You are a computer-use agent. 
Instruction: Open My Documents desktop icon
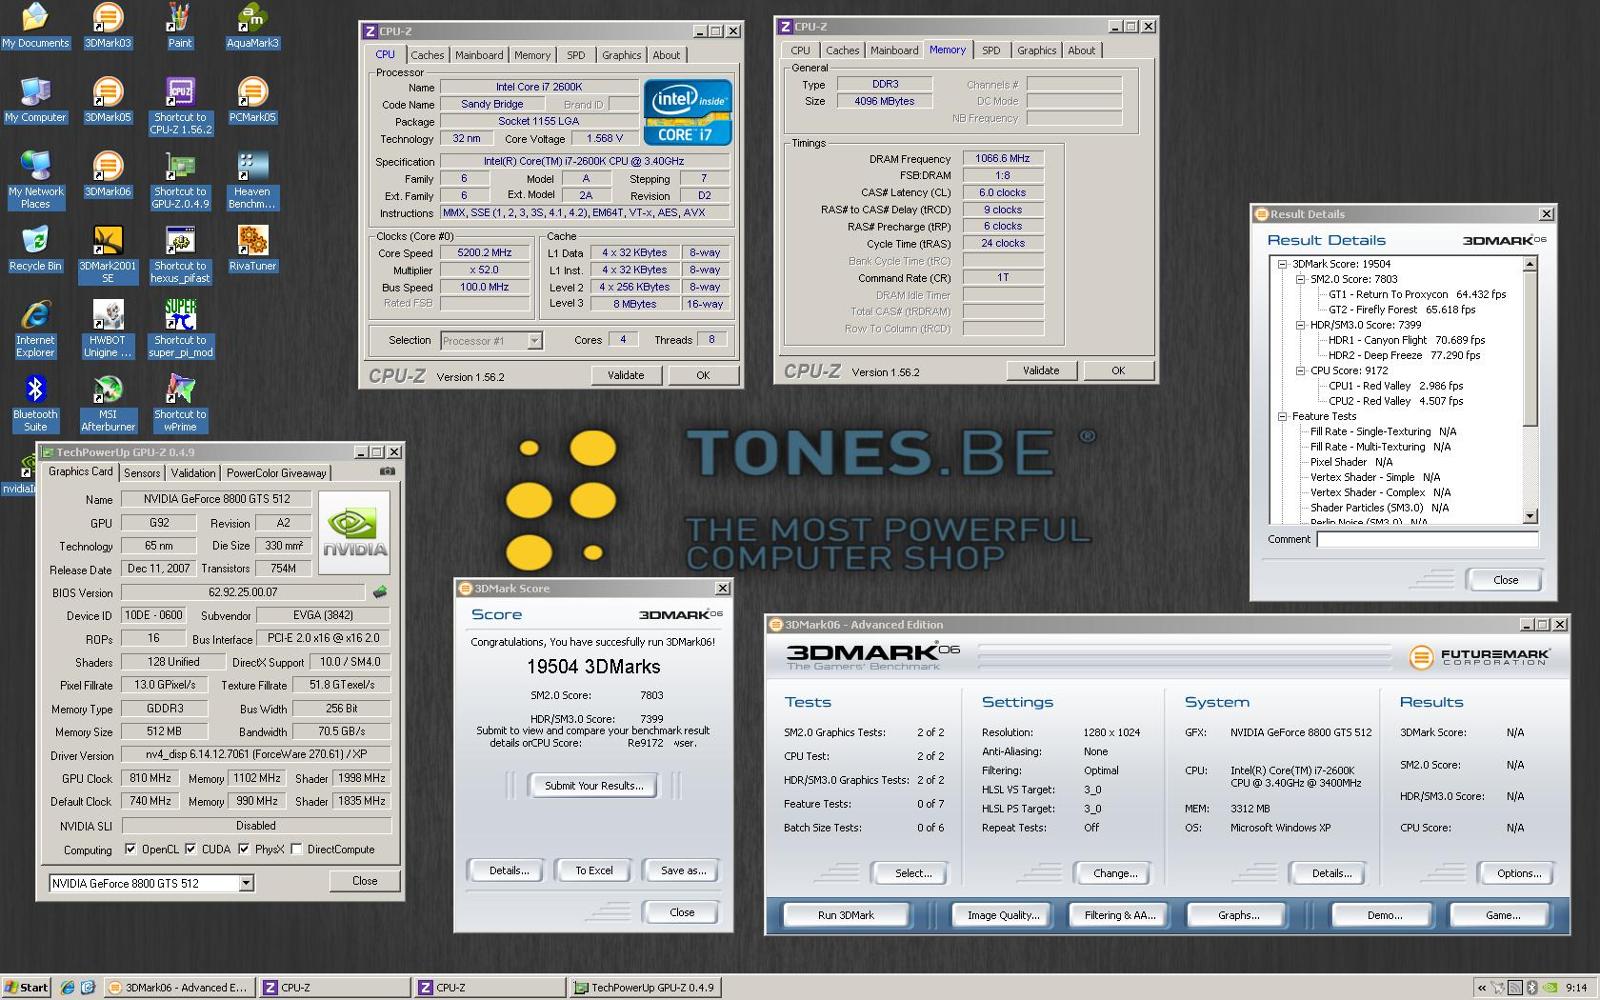(35, 25)
